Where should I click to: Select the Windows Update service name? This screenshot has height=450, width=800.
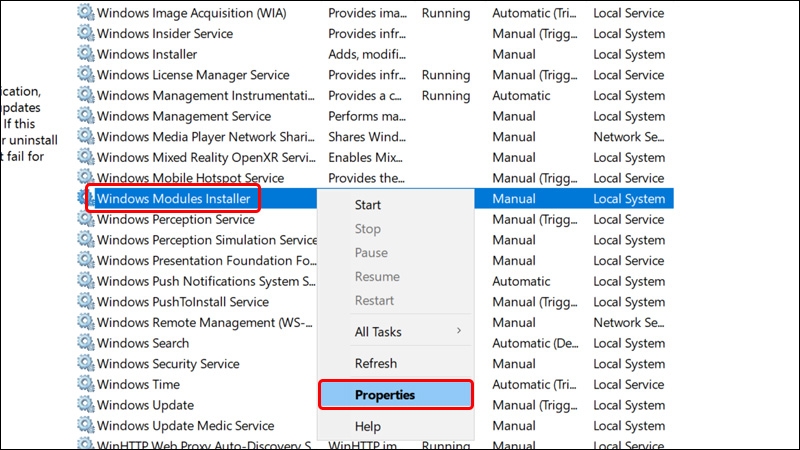(145, 406)
